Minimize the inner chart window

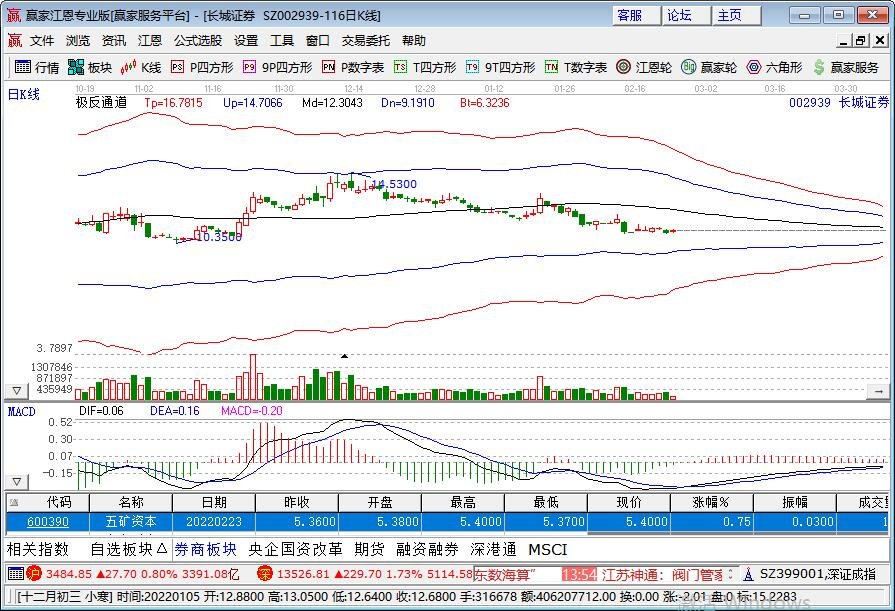(x=844, y=41)
